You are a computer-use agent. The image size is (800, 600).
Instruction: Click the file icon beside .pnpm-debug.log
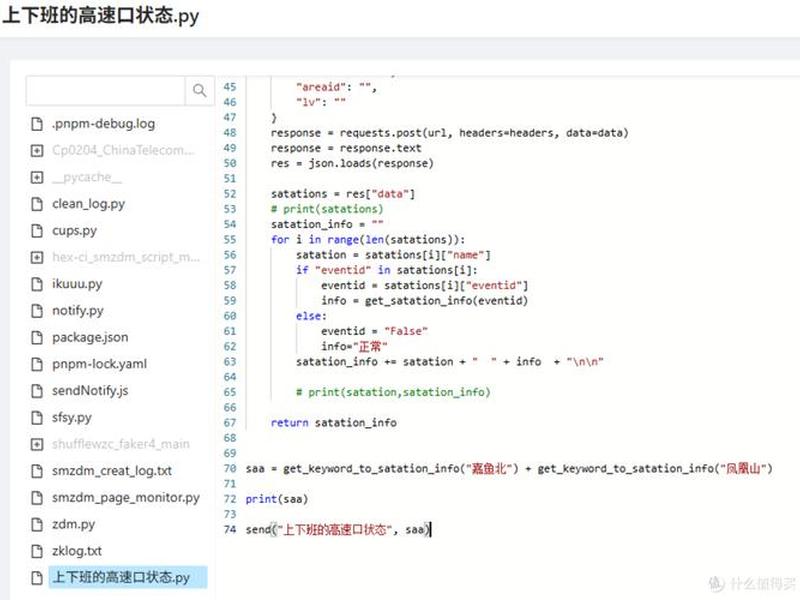37,123
